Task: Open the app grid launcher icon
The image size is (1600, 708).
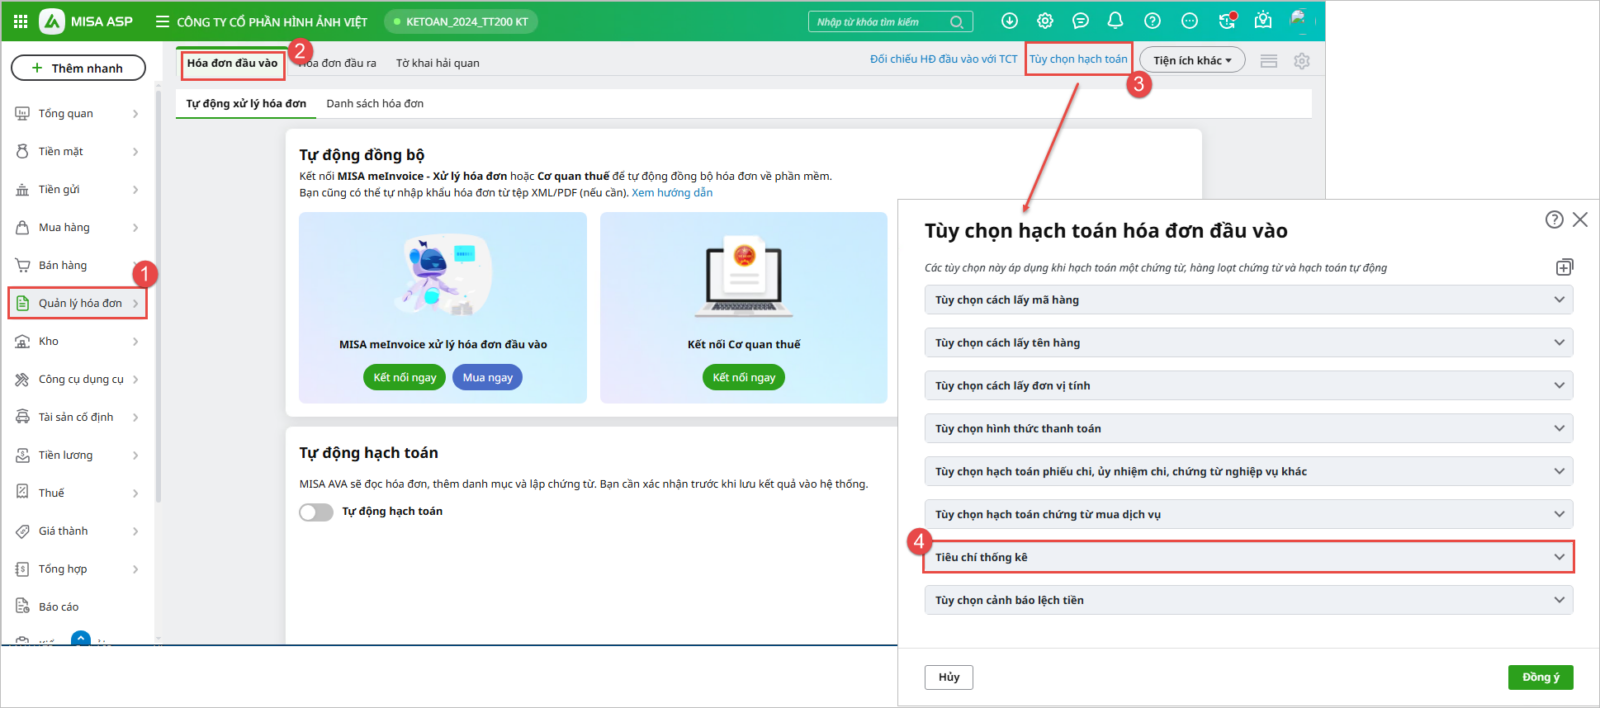Action: coord(20,21)
